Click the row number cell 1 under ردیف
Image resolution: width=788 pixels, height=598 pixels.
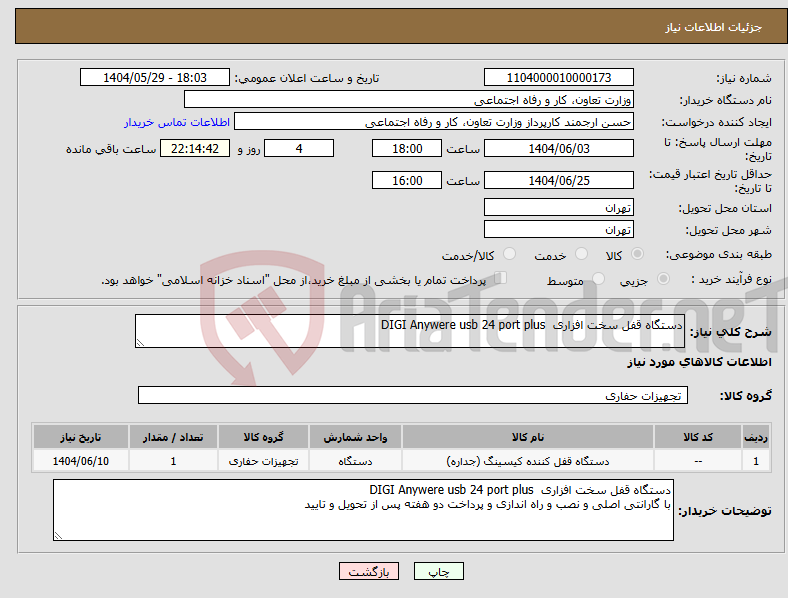tap(756, 461)
